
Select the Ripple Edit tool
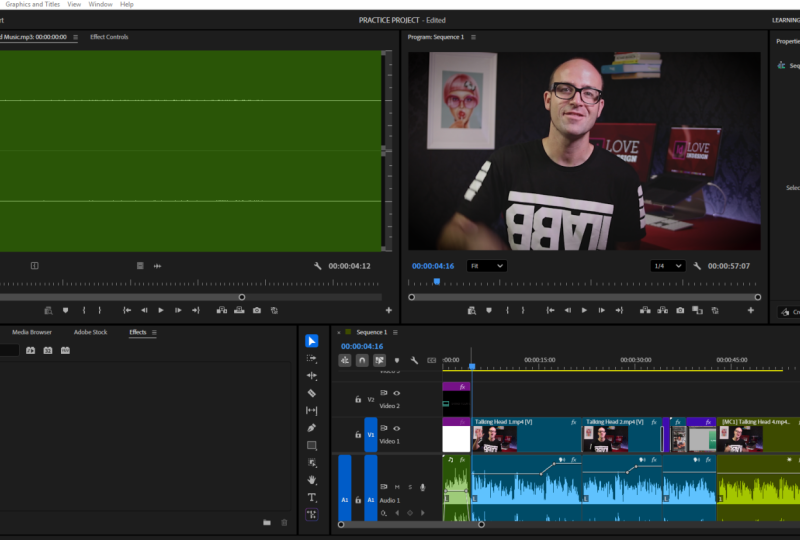(312, 376)
